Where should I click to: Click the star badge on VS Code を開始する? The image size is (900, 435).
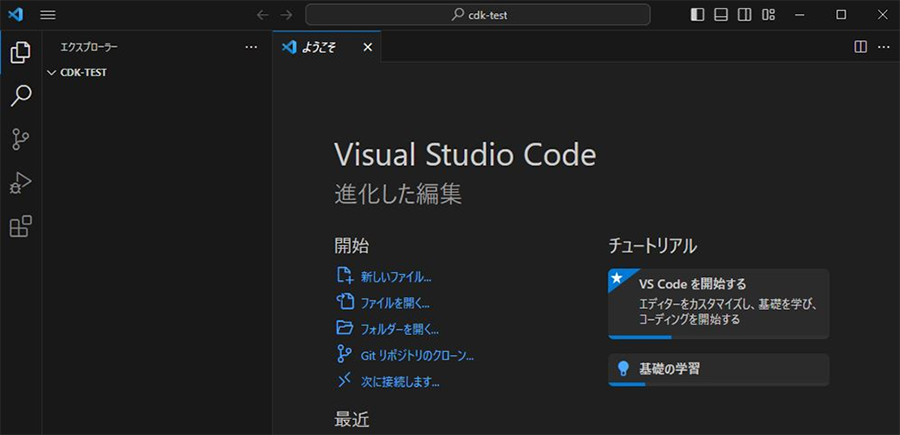617,278
